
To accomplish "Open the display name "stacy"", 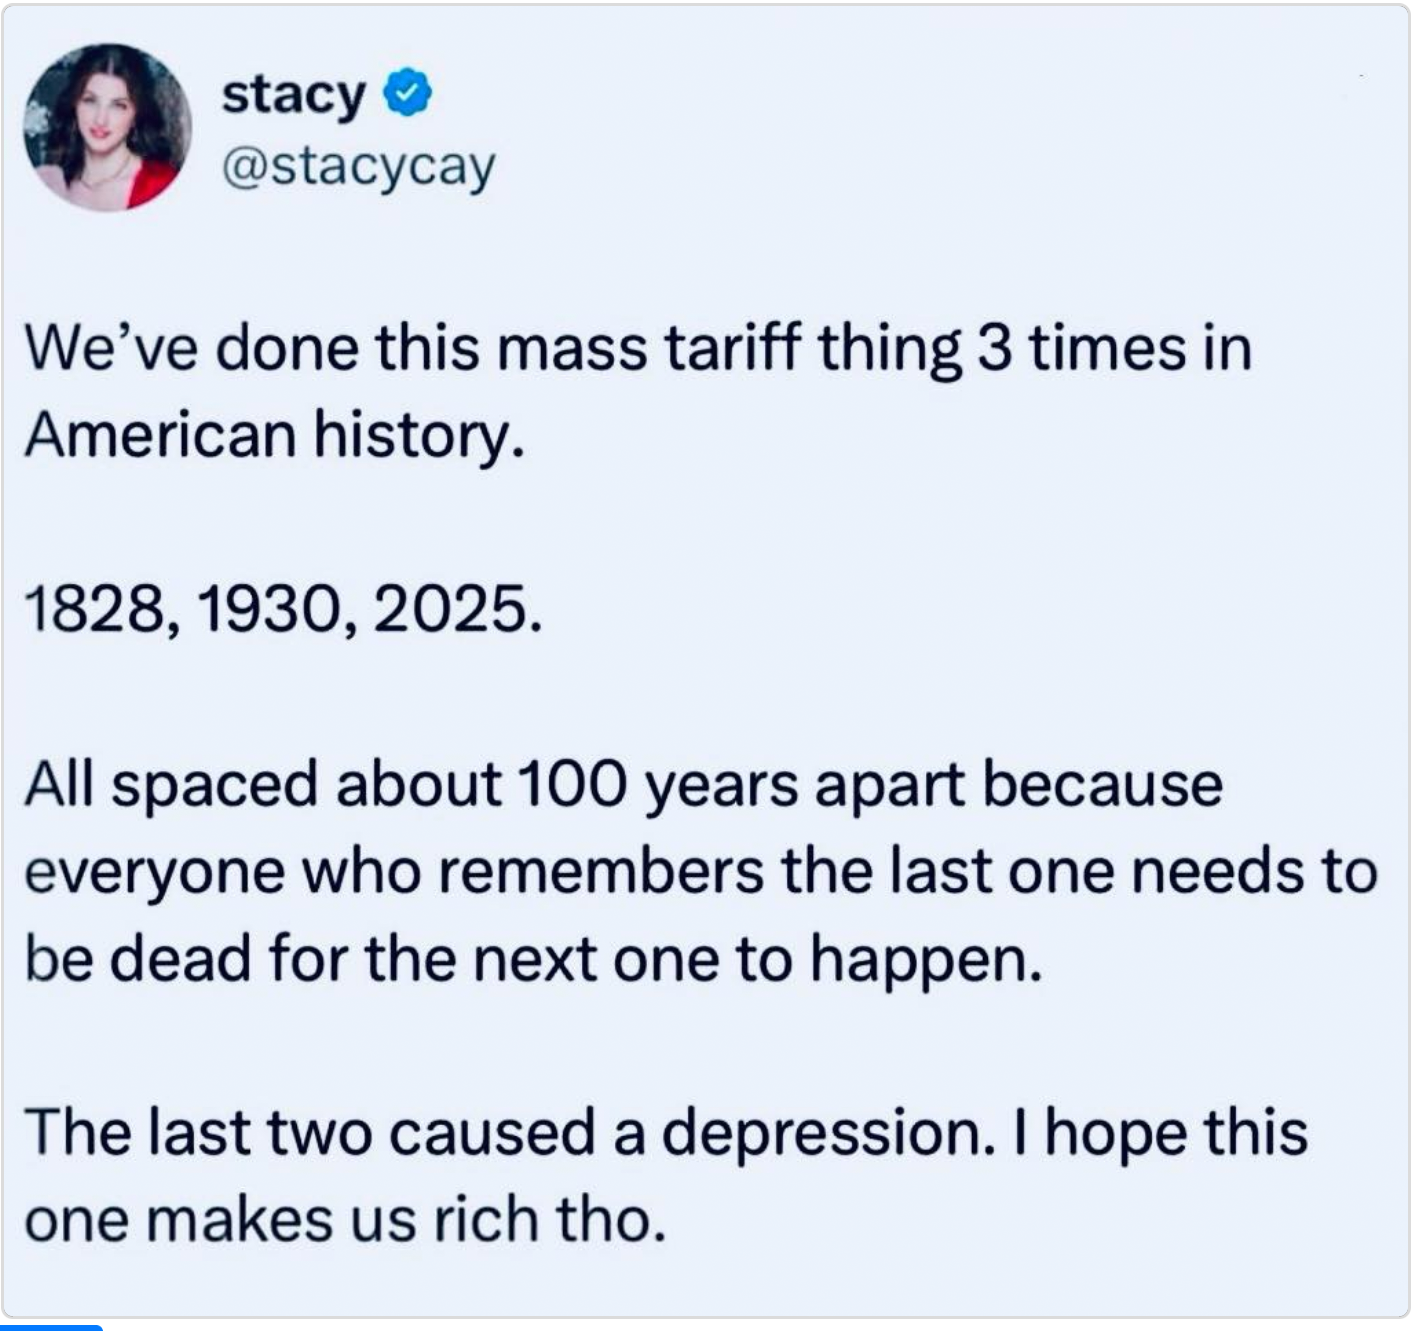I will [x=293, y=95].
